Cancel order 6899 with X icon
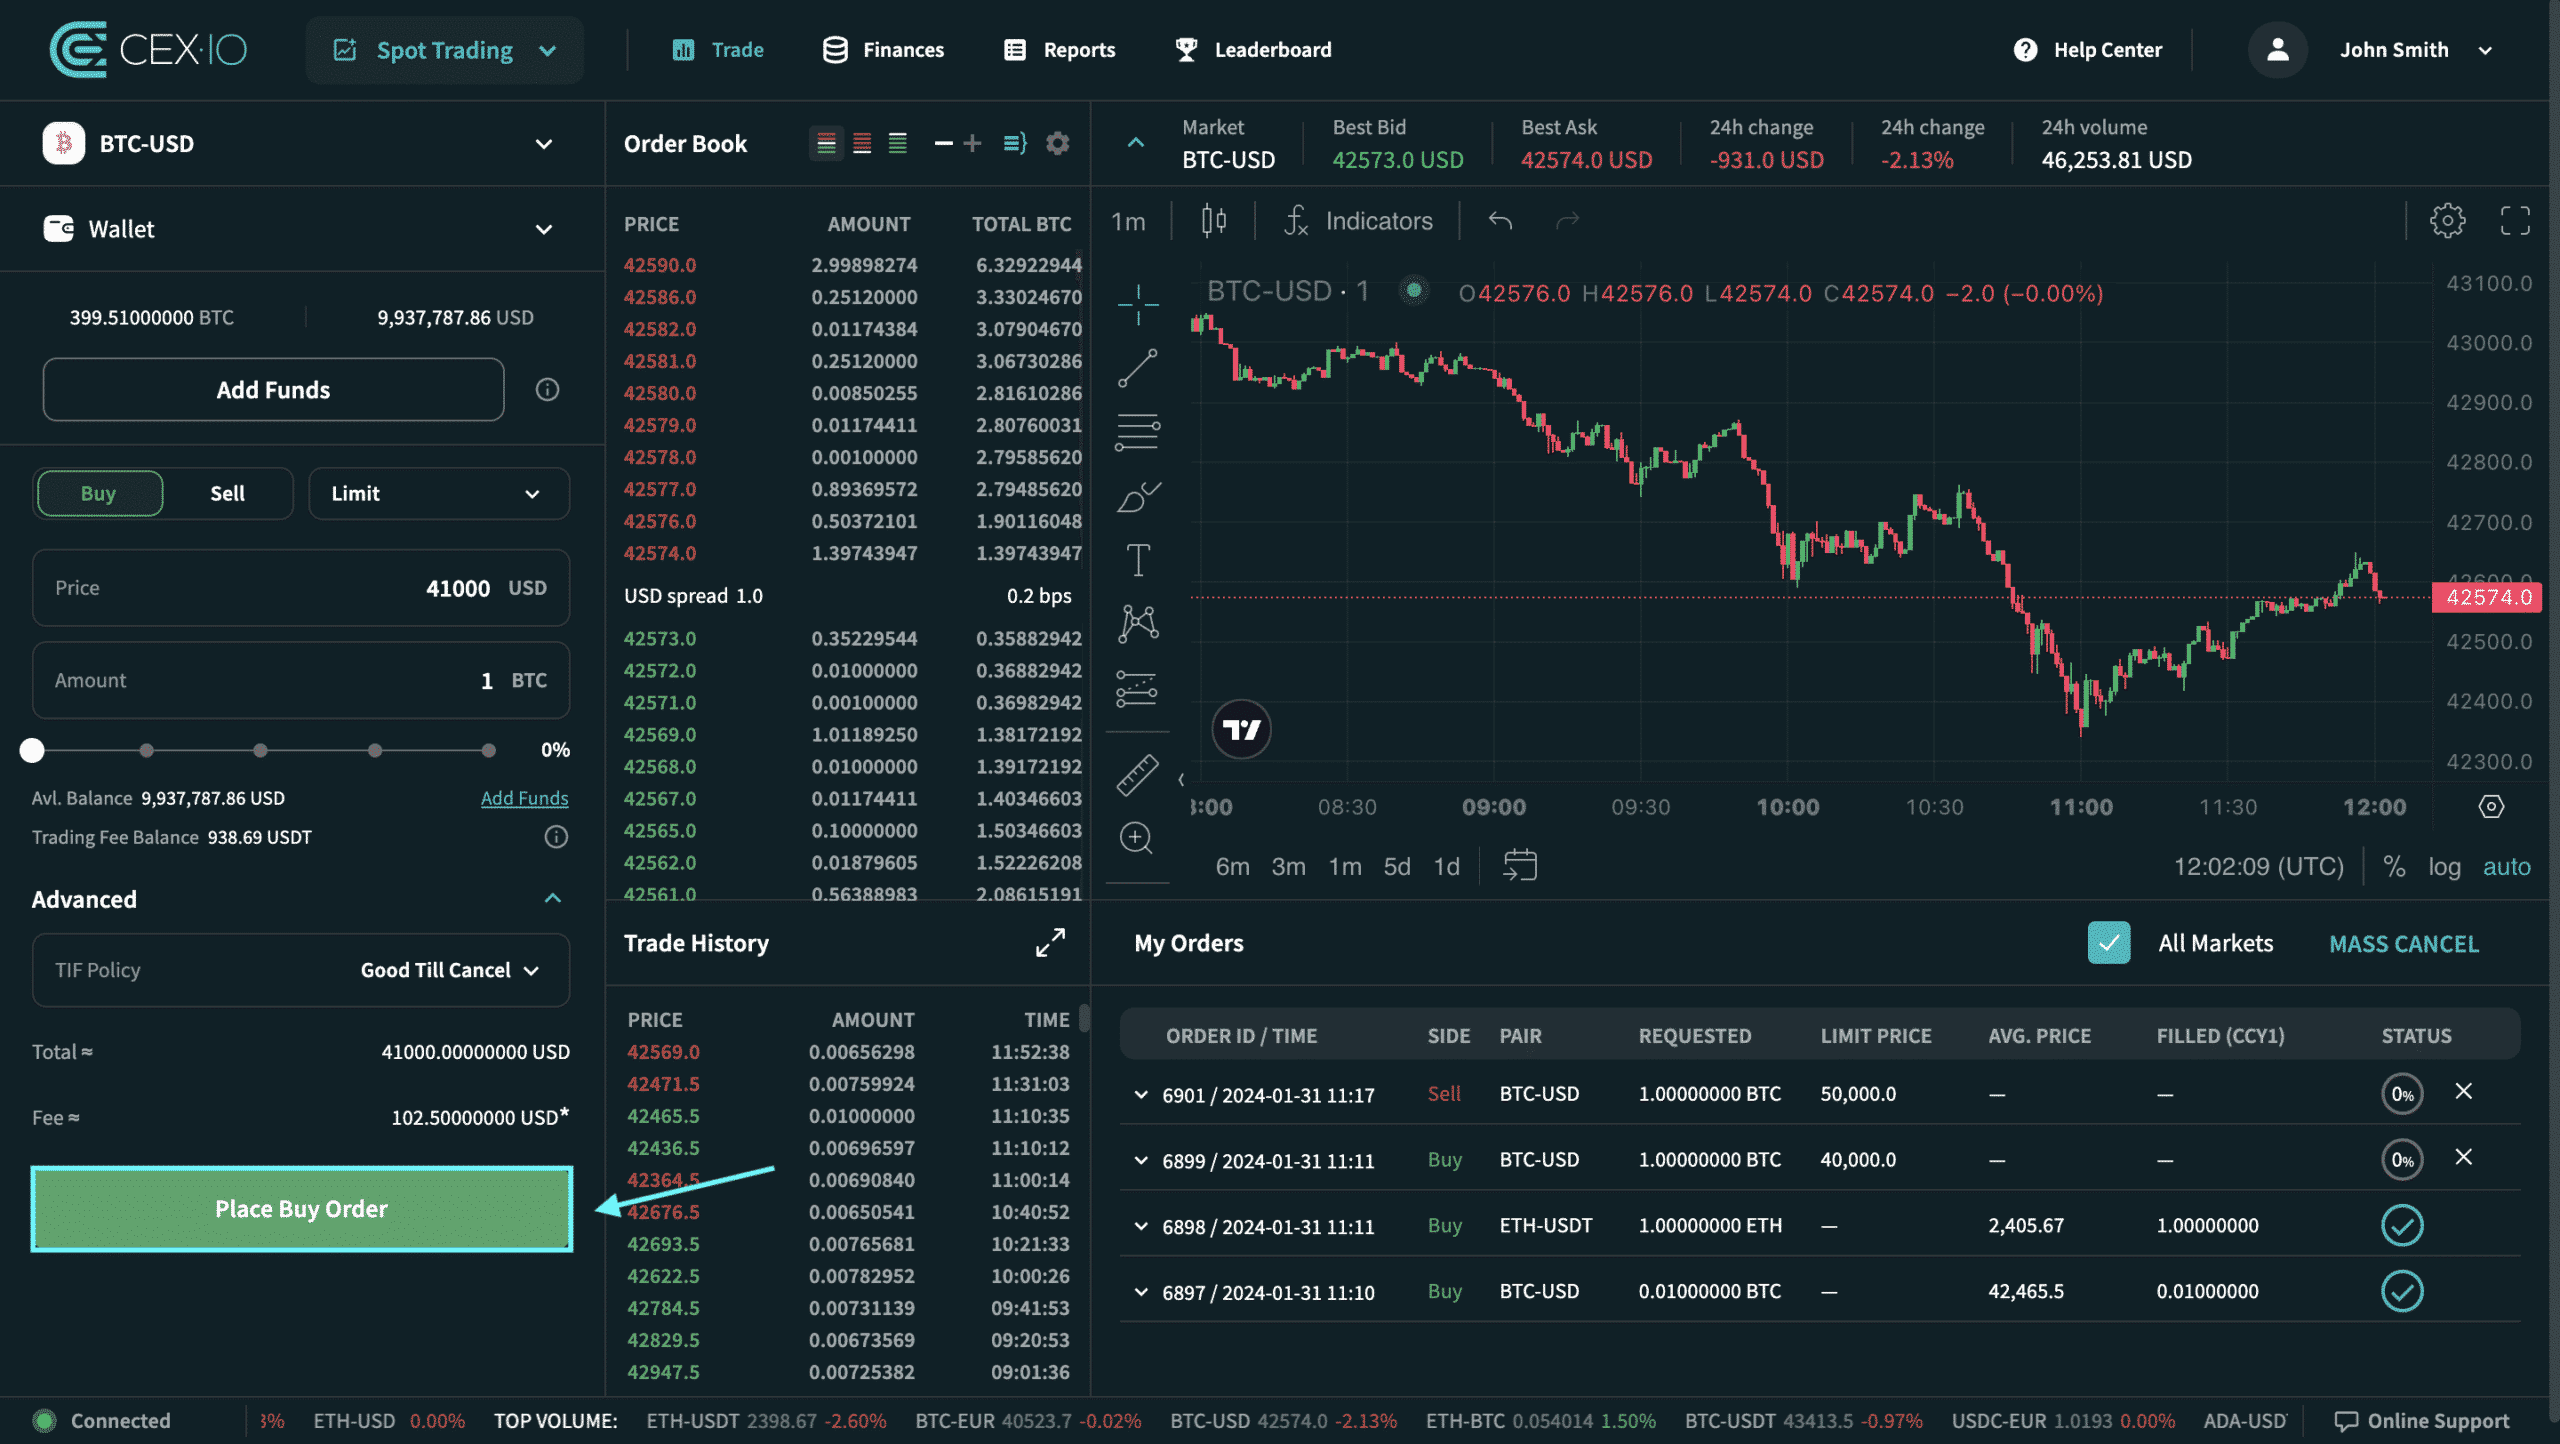 (2464, 1157)
